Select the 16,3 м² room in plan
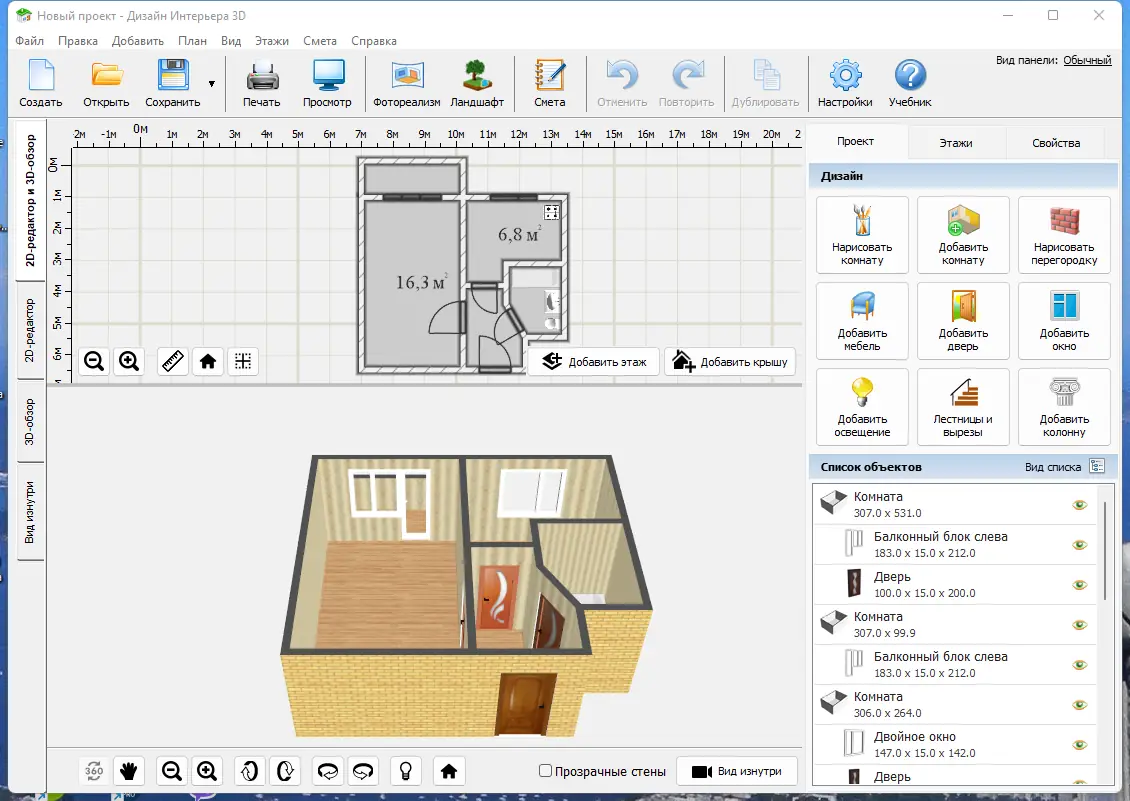This screenshot has height=801, width=1130. (411, 283)
